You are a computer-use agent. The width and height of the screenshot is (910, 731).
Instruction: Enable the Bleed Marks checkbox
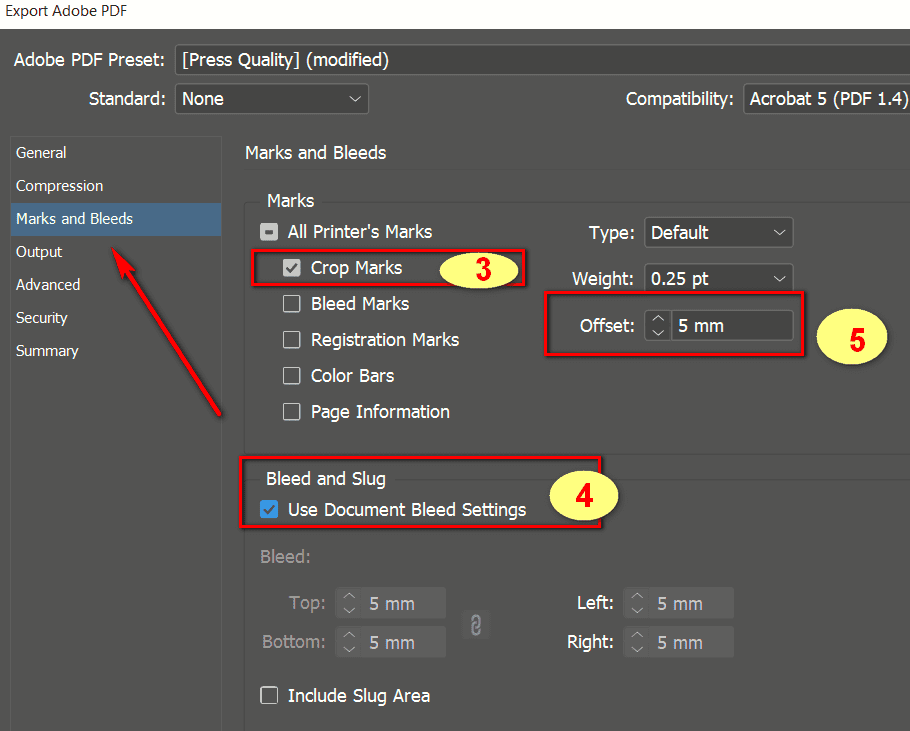(x=292, y=304)
